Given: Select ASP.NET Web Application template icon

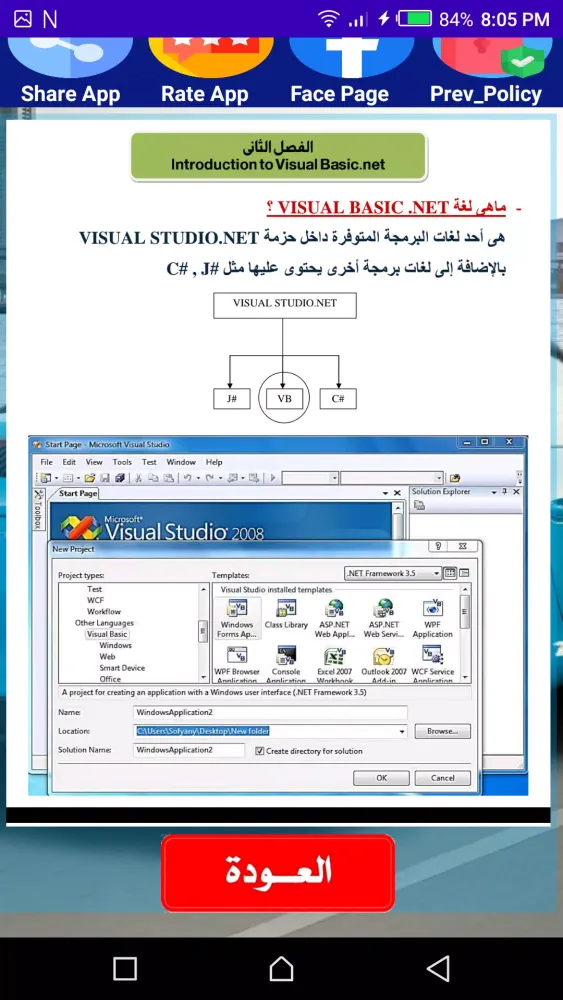Looking at the screenshot, I should pos(335,618).
